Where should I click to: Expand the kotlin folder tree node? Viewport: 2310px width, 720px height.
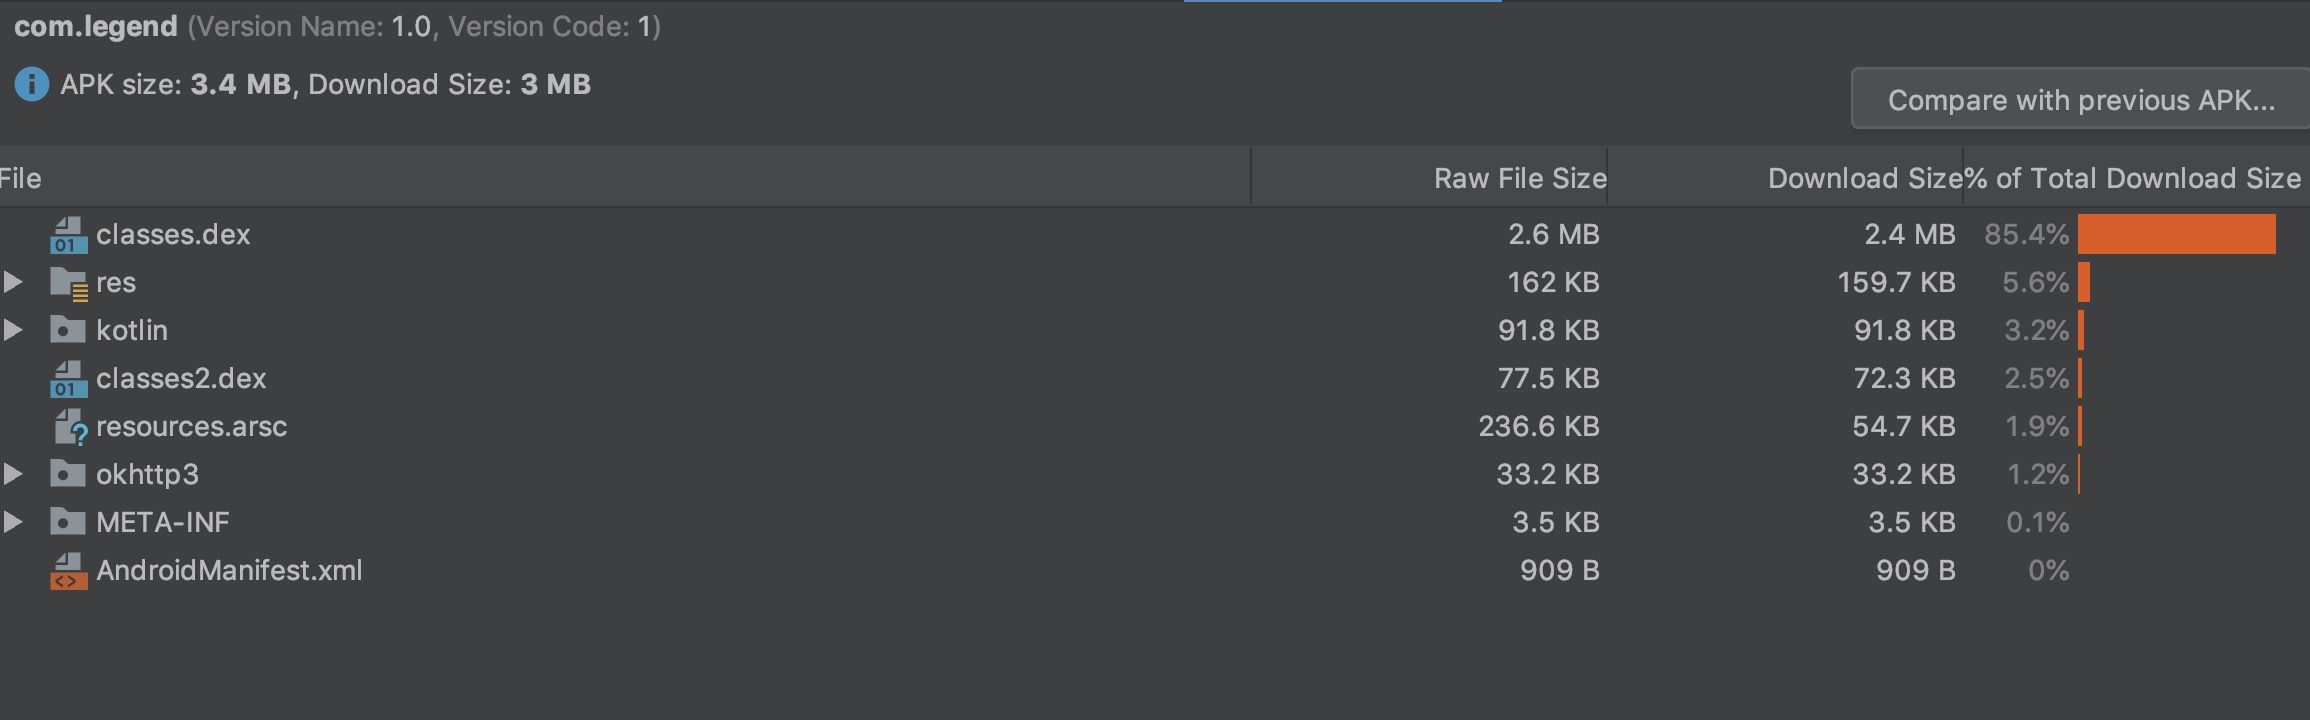pos(13,330)
